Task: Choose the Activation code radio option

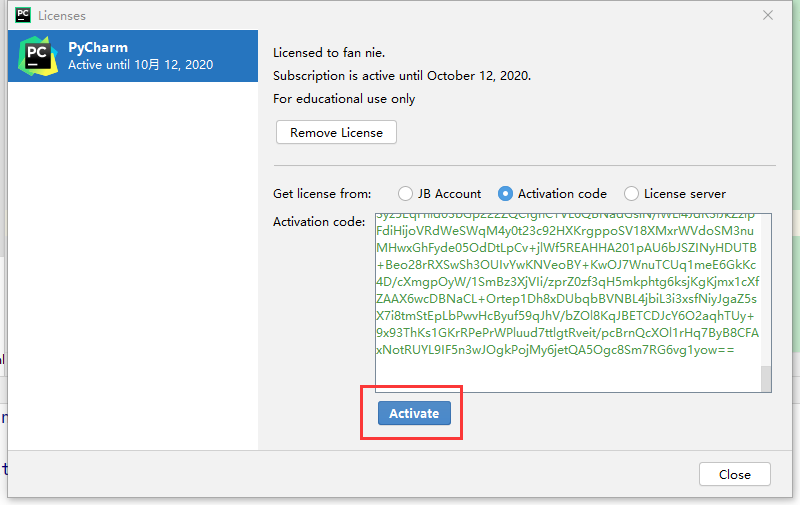Action: click(x=506, y=194)
